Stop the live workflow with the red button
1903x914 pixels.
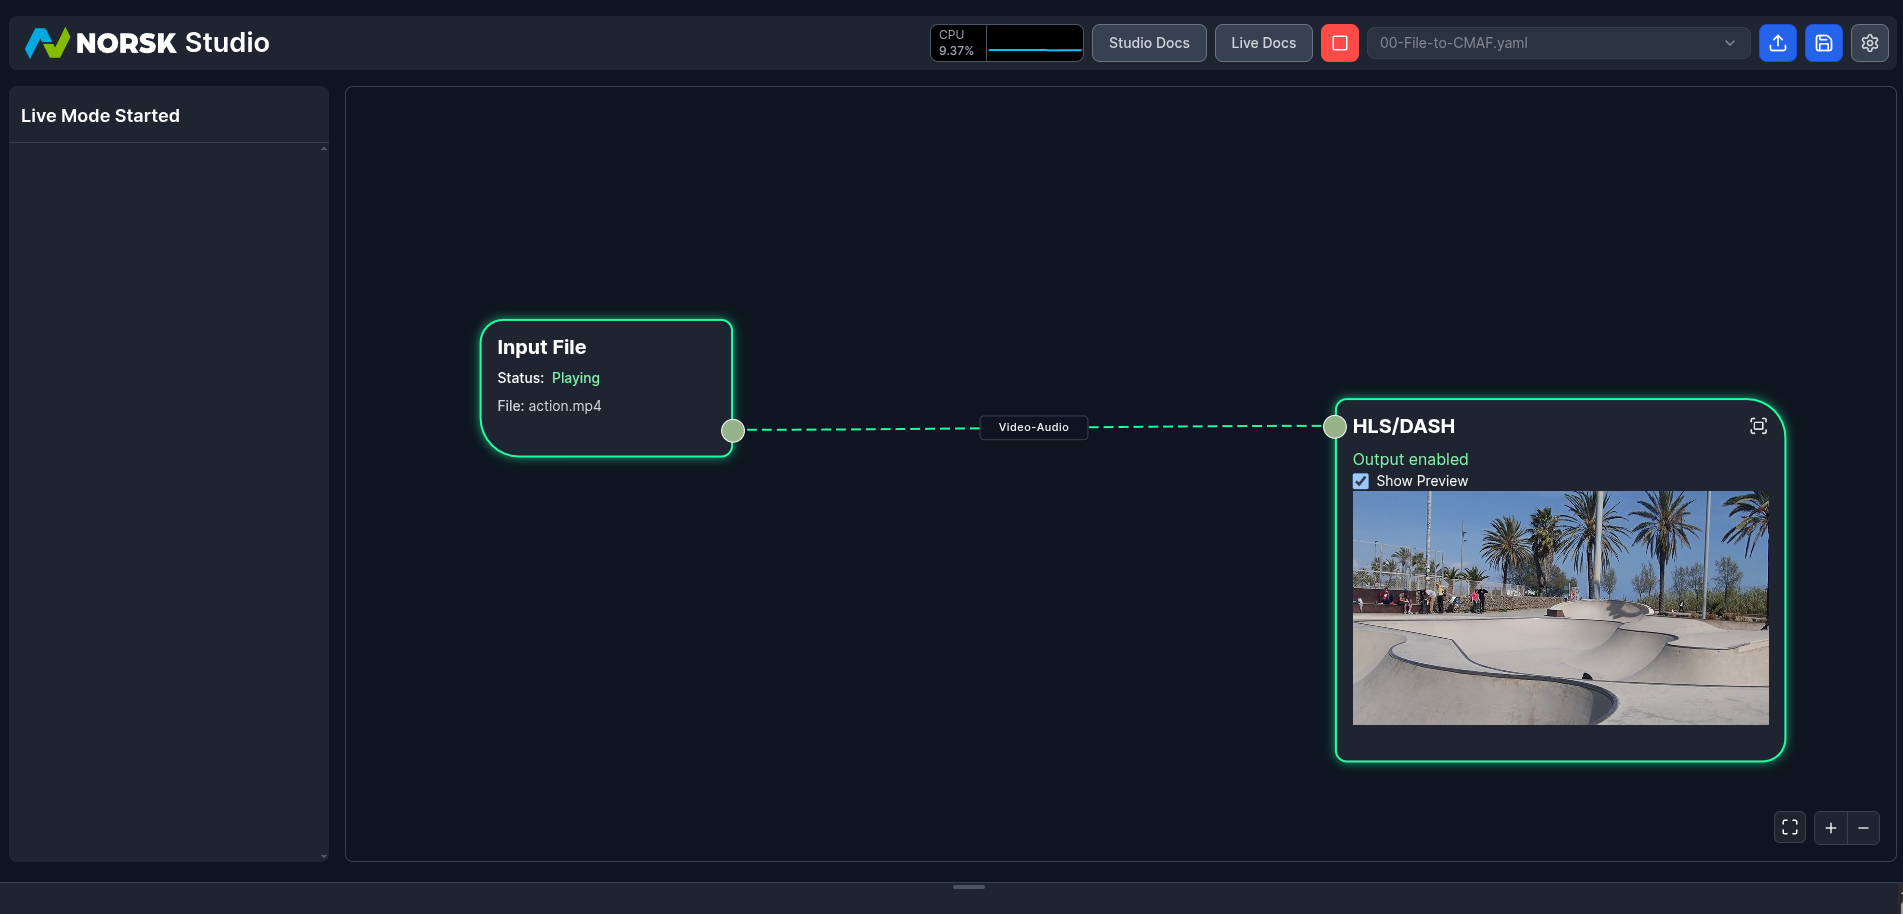click(x=1339, y=43)
